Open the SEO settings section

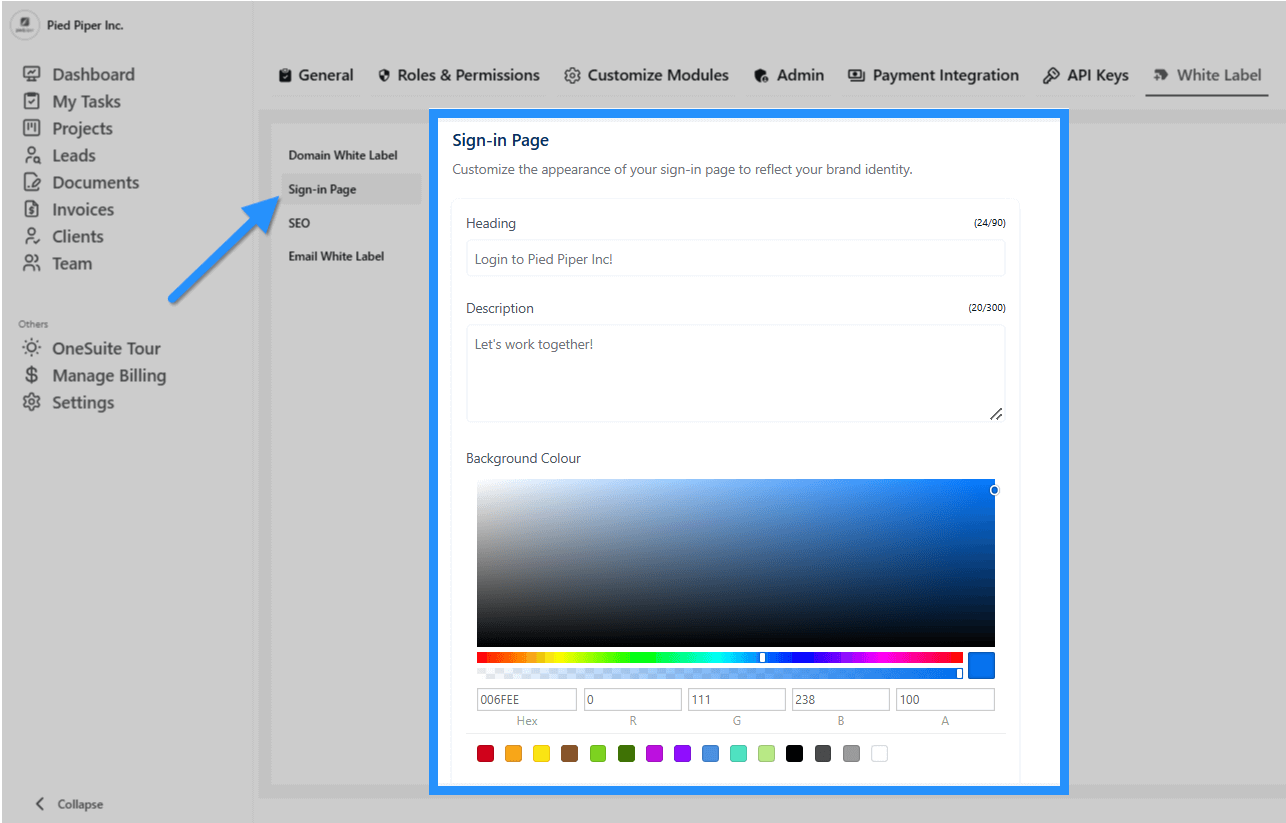298,222
